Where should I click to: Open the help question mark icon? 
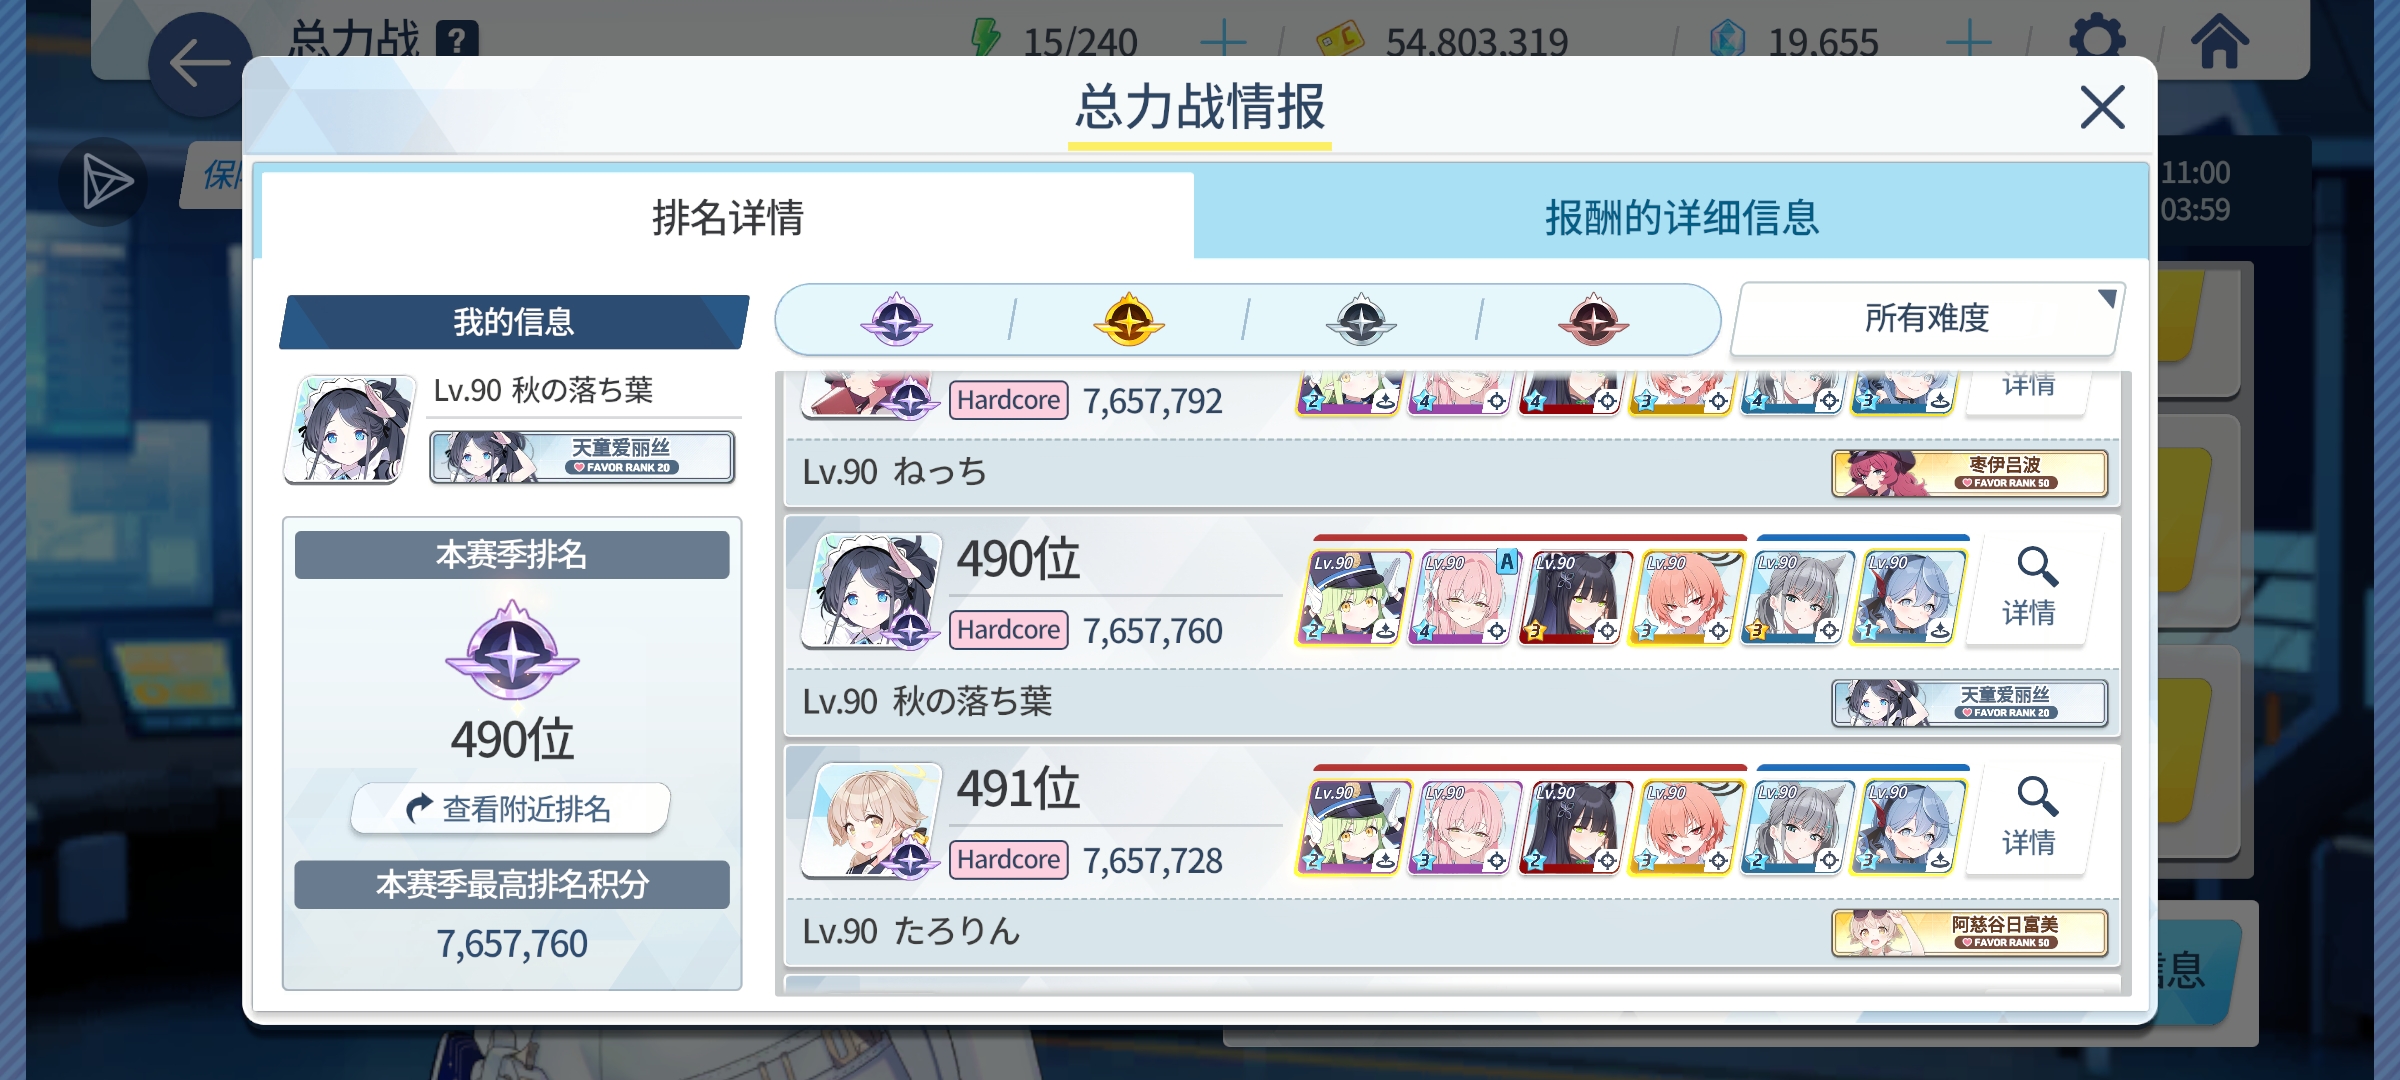coord(457,41)
